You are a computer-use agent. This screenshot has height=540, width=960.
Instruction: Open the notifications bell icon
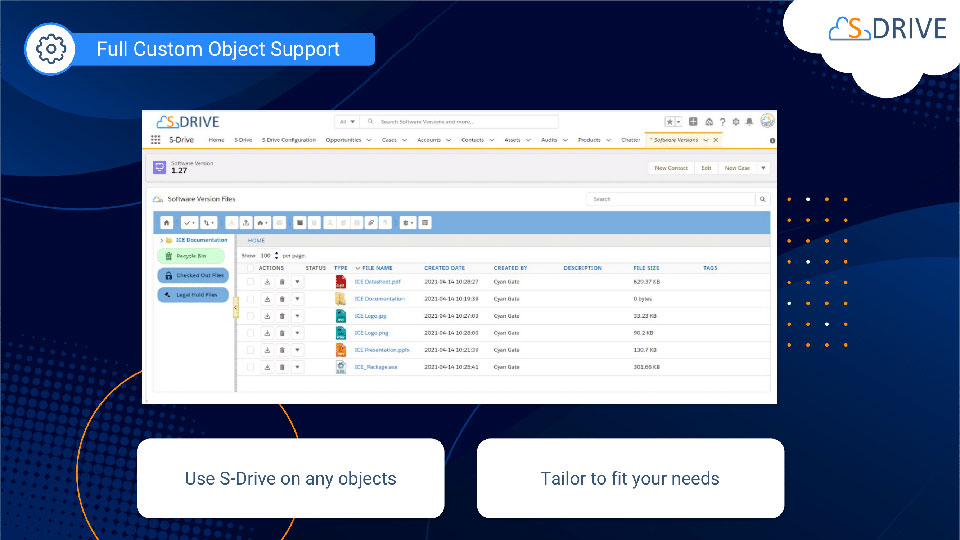(x=749, y=122)
